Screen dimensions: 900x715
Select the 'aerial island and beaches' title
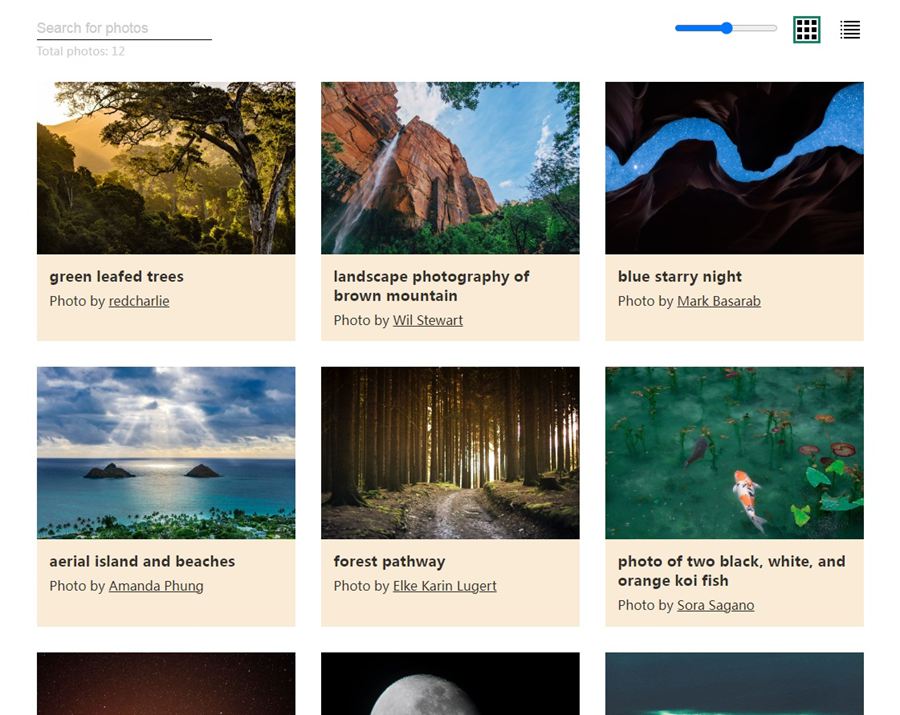142,562
